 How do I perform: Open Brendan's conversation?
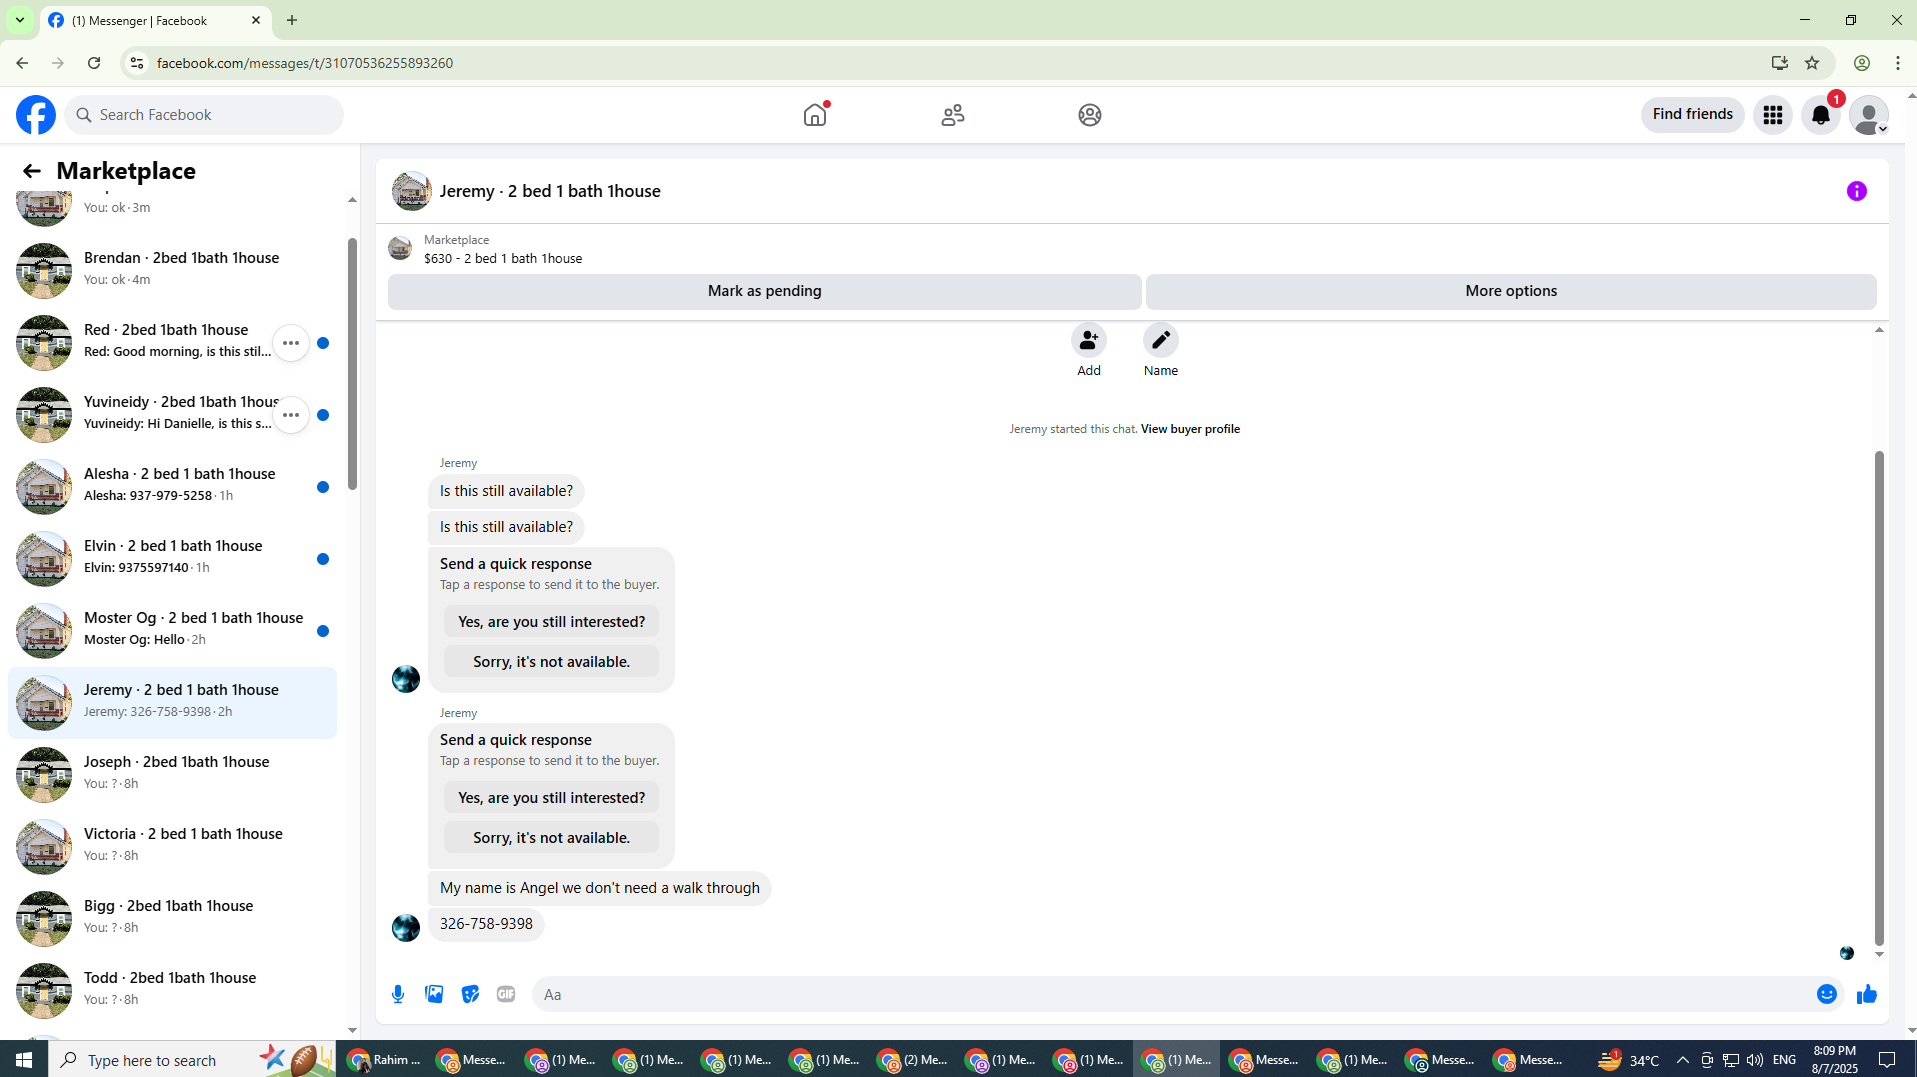pyautogui.click(x=172, y=271)
